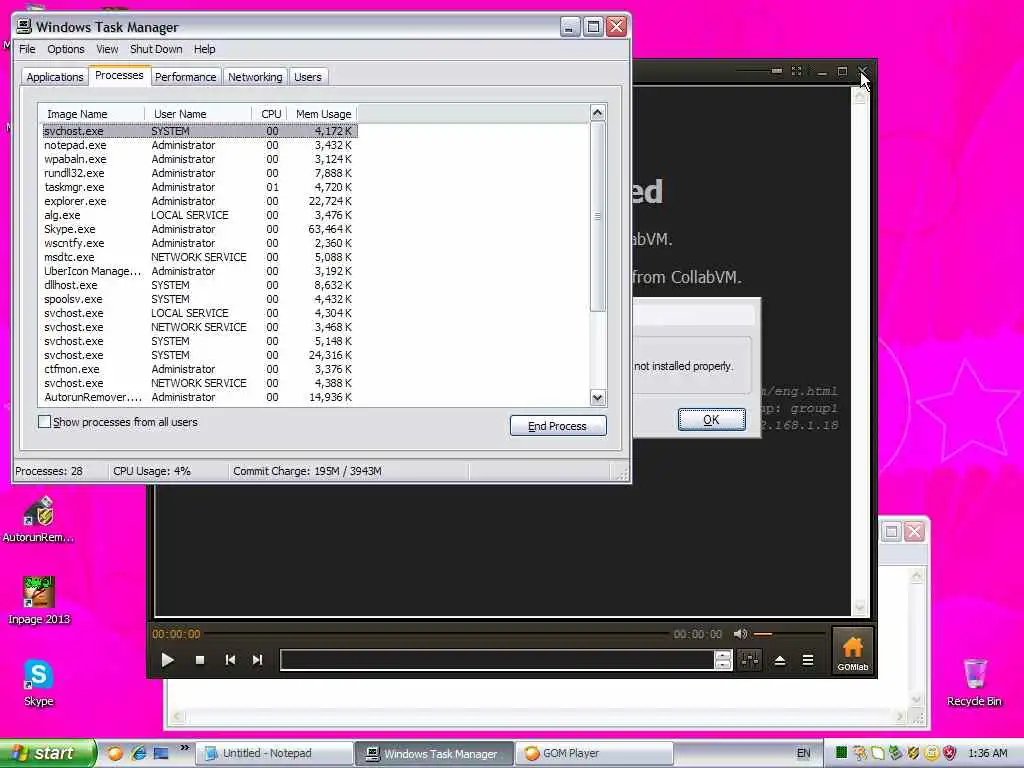Select the taskmgr.exe process row
This screenshot has height=768, width=1024.
198,187
